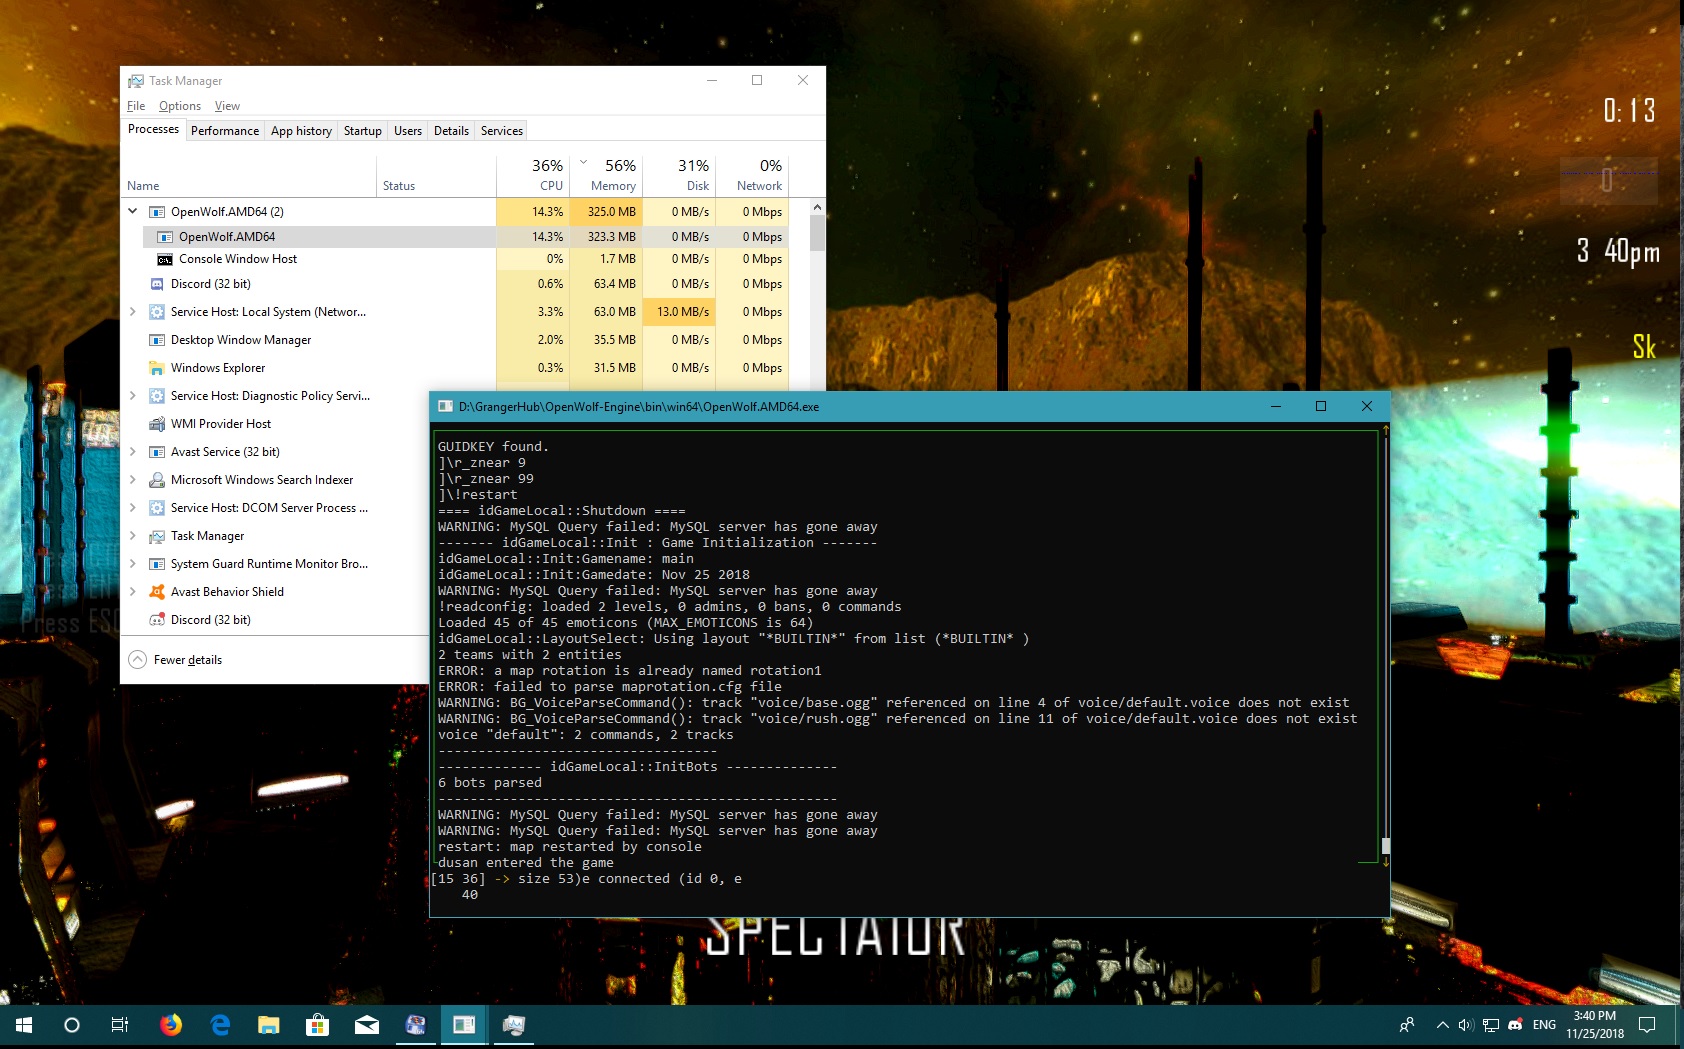The height and width of the screenshot is (1049, 1684).
Task: Open Microsoft Store taskbar icon
Action: [x=317, y=1025]
